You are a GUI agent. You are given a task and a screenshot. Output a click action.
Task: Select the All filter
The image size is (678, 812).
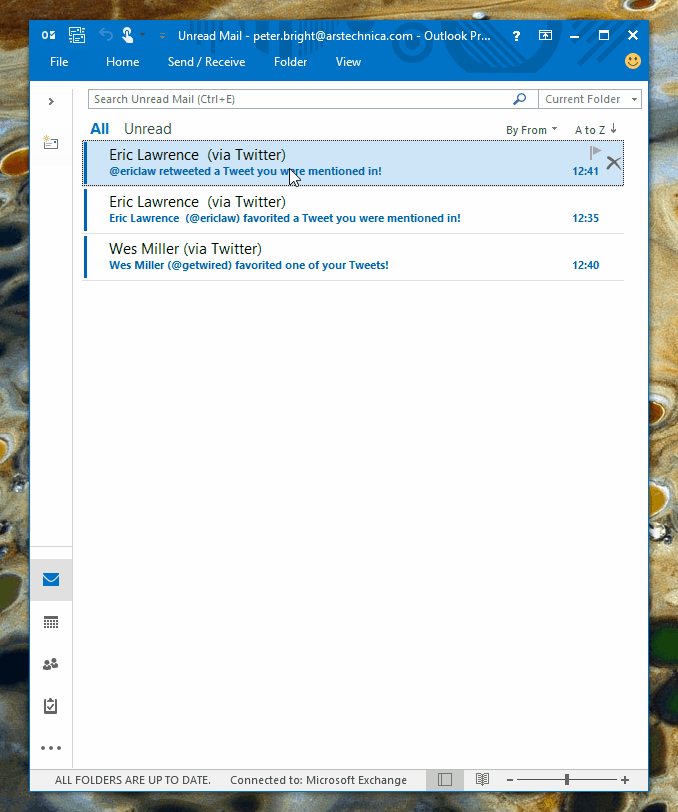click(x=99, y=129)
